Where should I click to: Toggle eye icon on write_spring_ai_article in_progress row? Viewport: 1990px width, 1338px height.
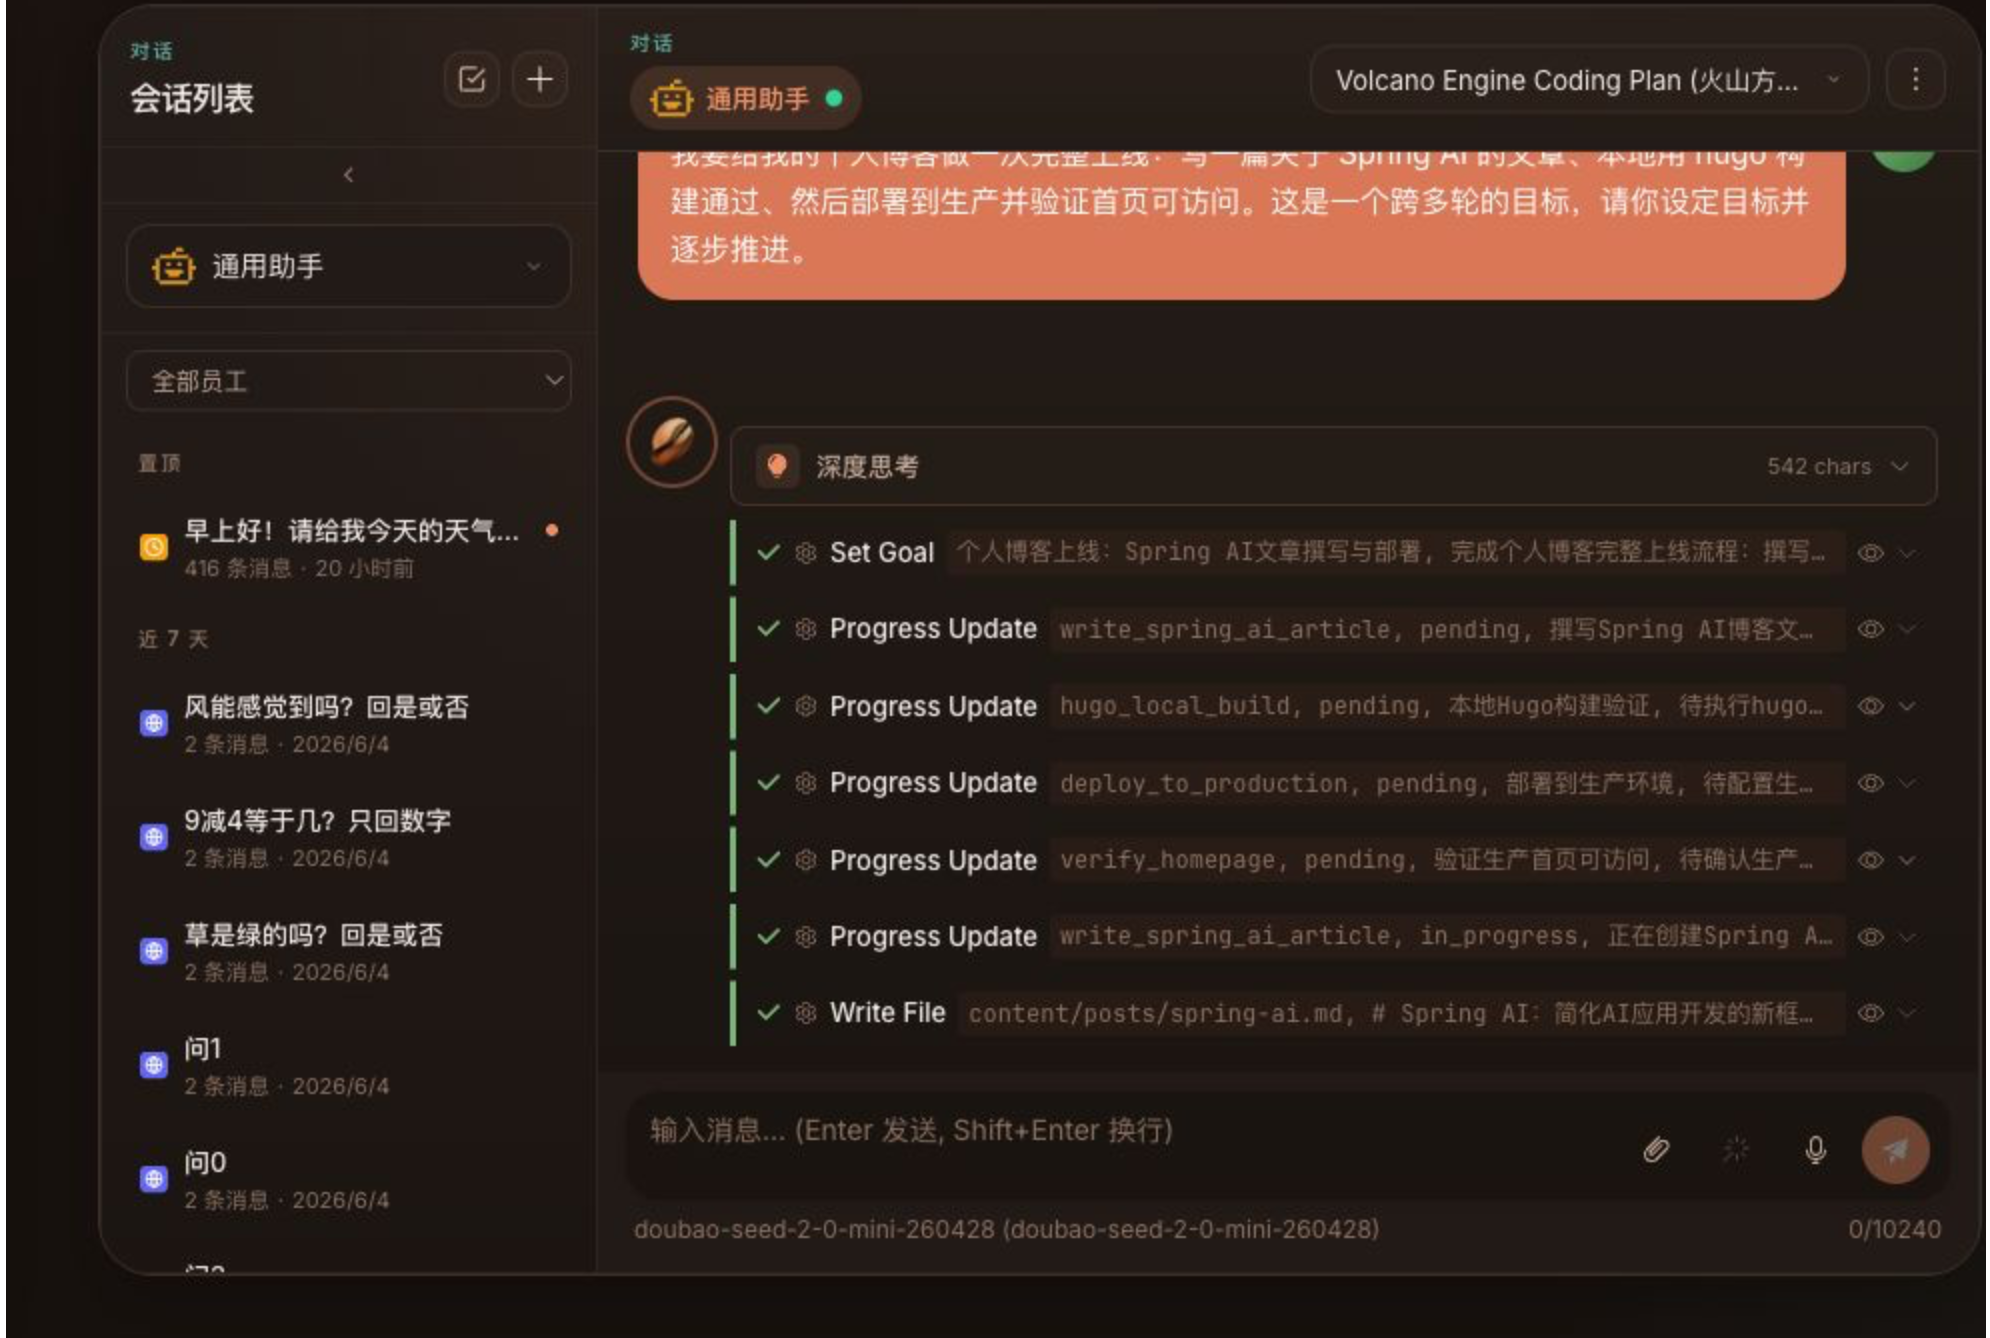click(1870, 937)
